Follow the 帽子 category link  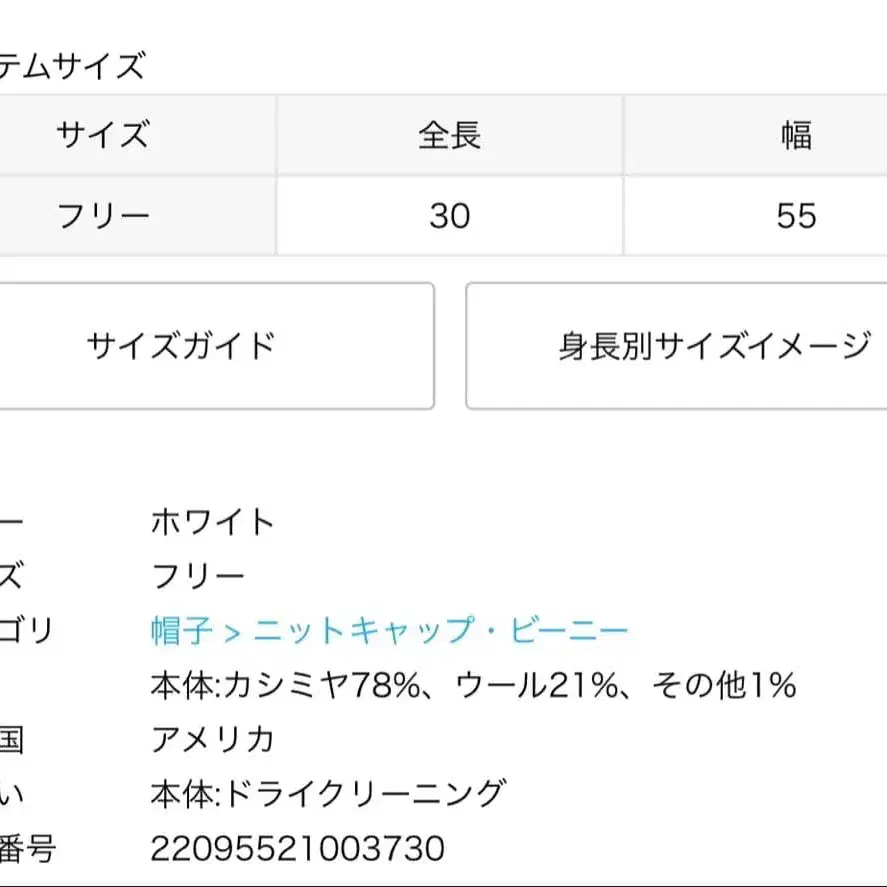[182, 630]
